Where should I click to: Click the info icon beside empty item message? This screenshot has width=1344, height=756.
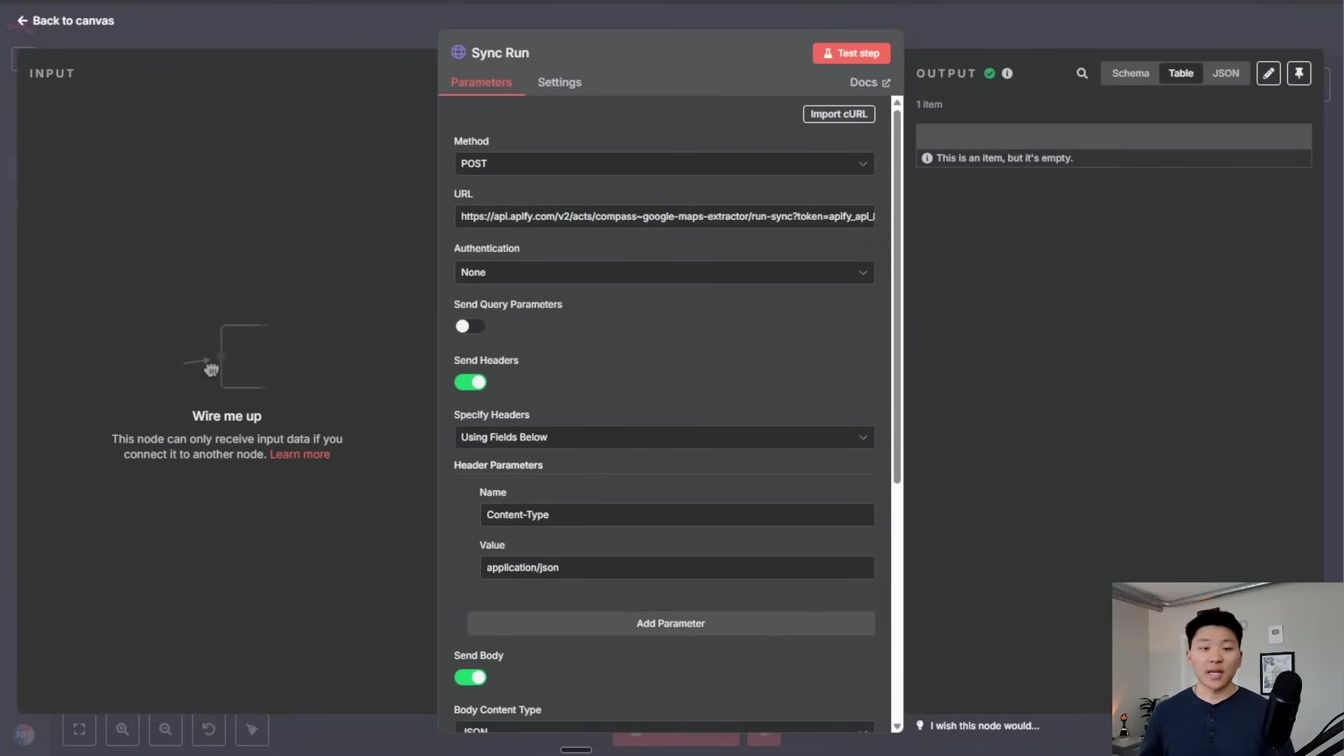pyautogui.click(x=927, y=158)
